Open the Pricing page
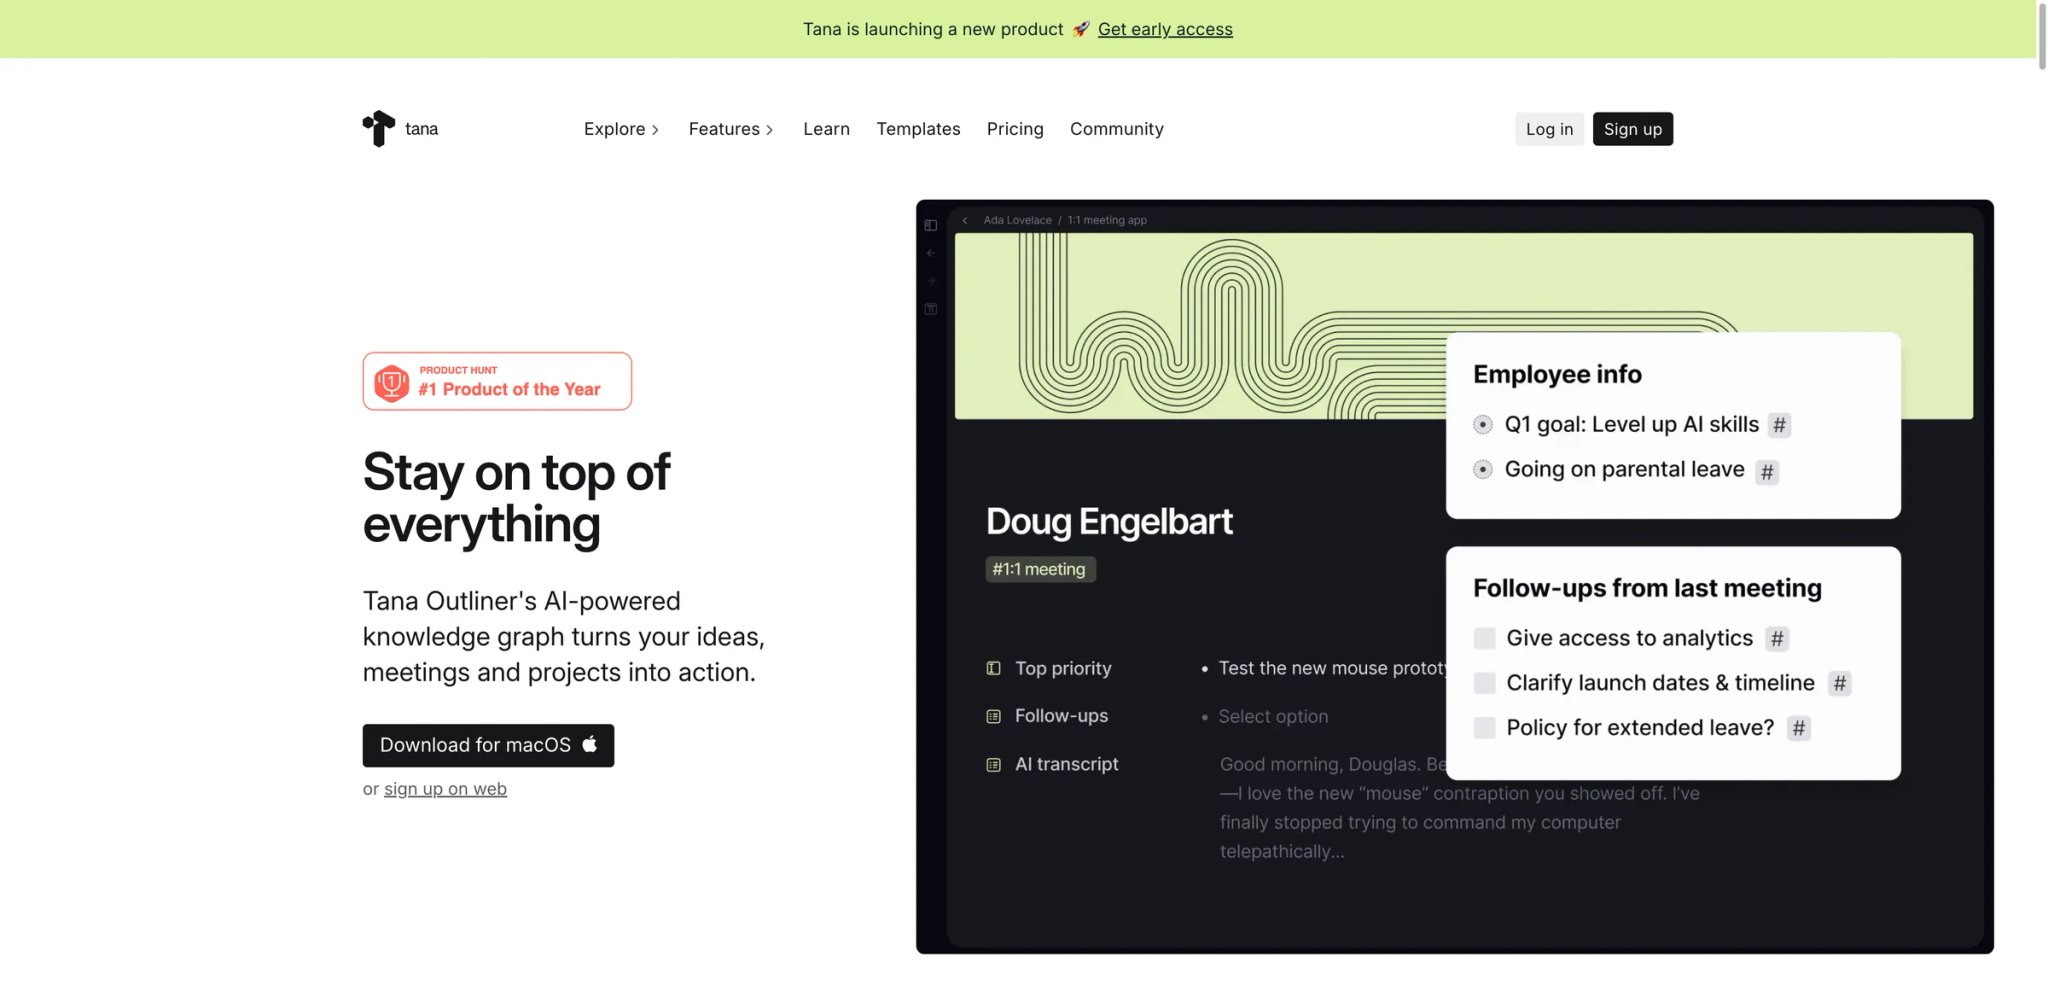2048x1003 pixels. pyautogui.click(x=1015, y=129)
